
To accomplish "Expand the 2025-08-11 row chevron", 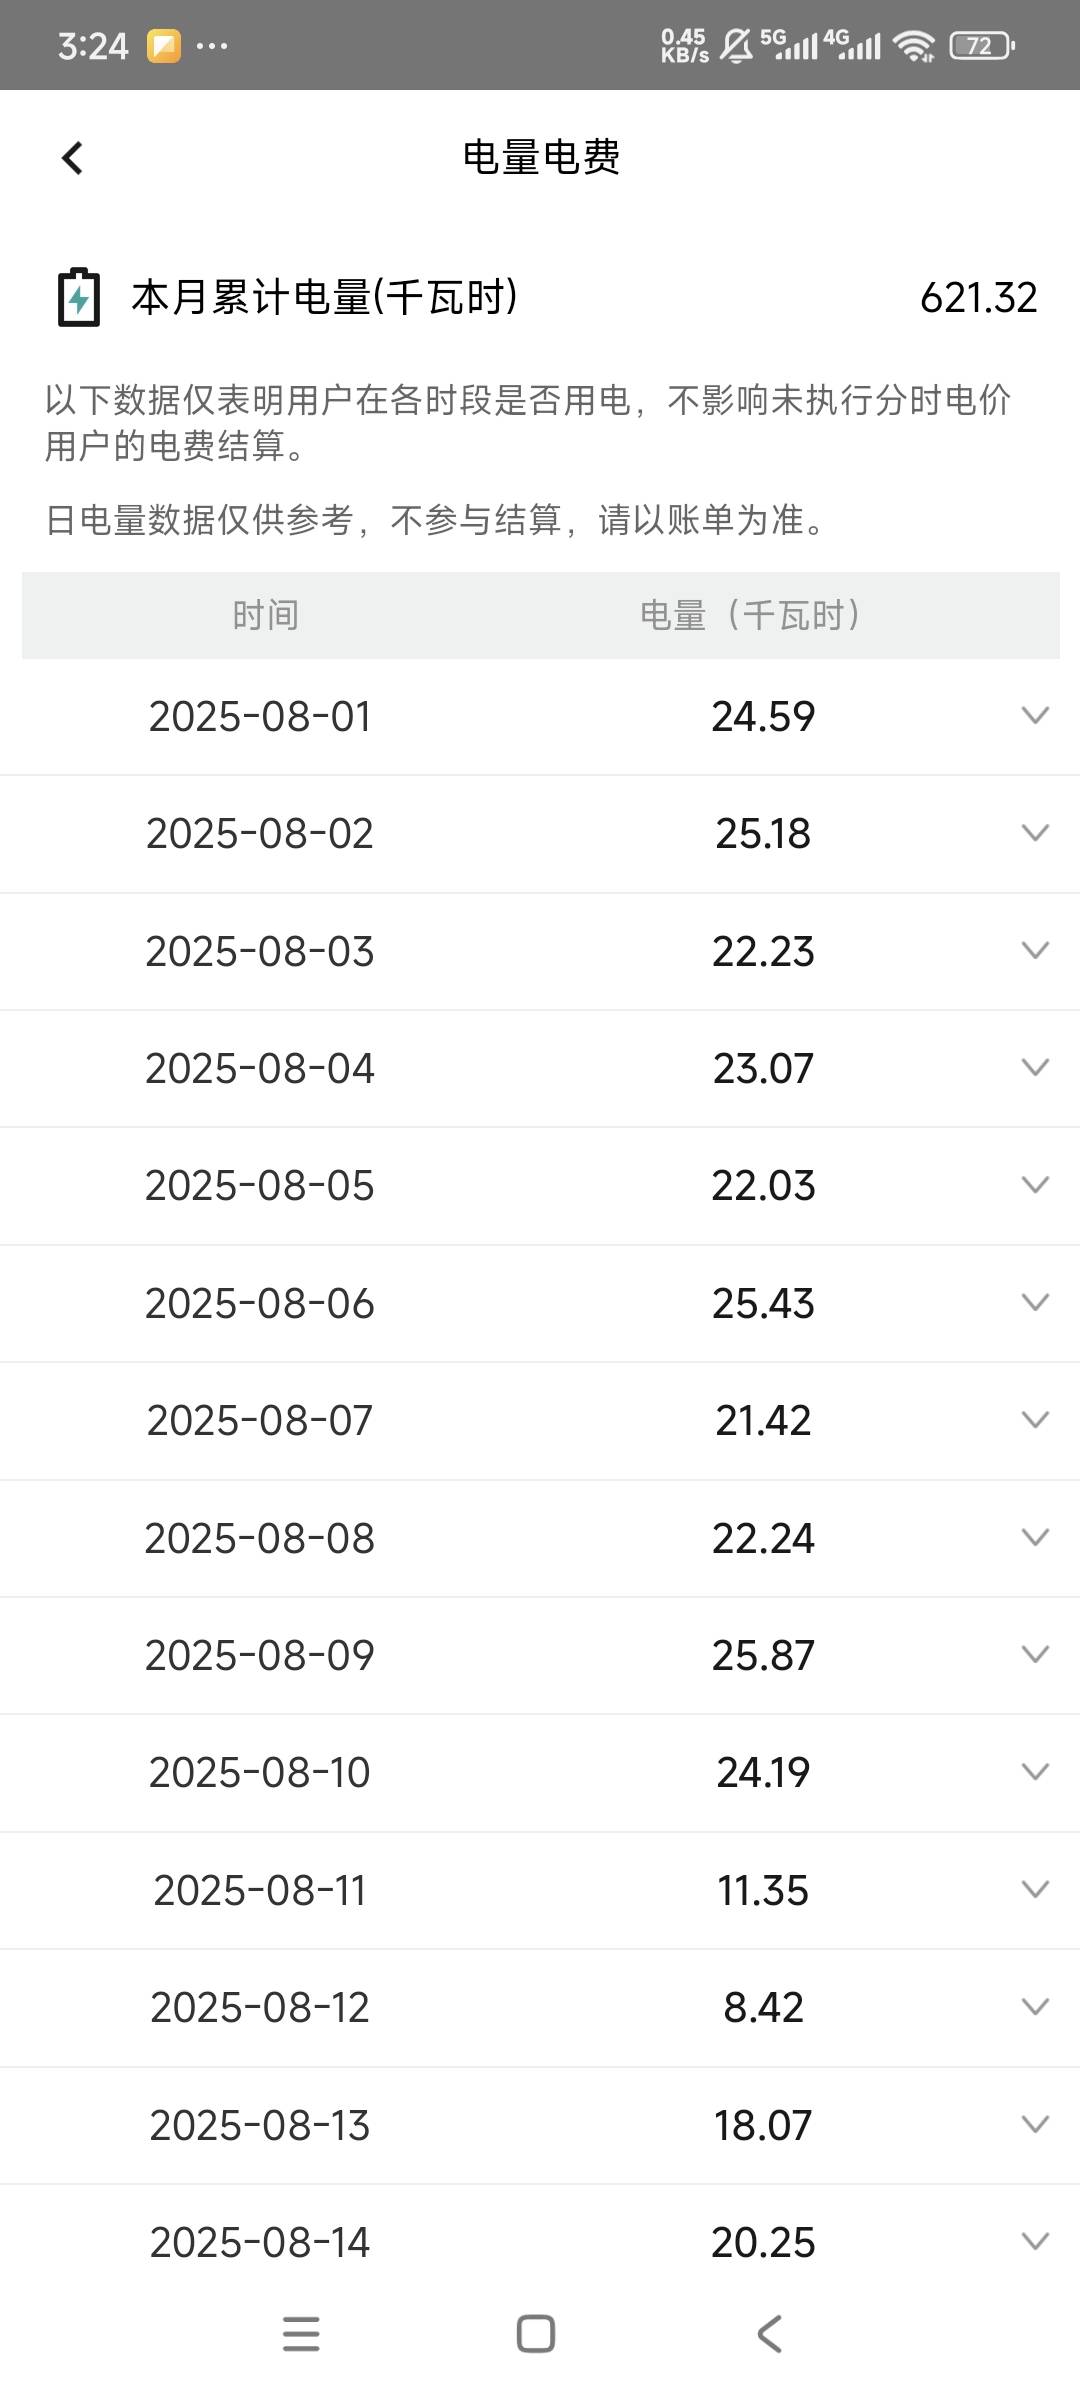I will (x=1035, y=1889).
